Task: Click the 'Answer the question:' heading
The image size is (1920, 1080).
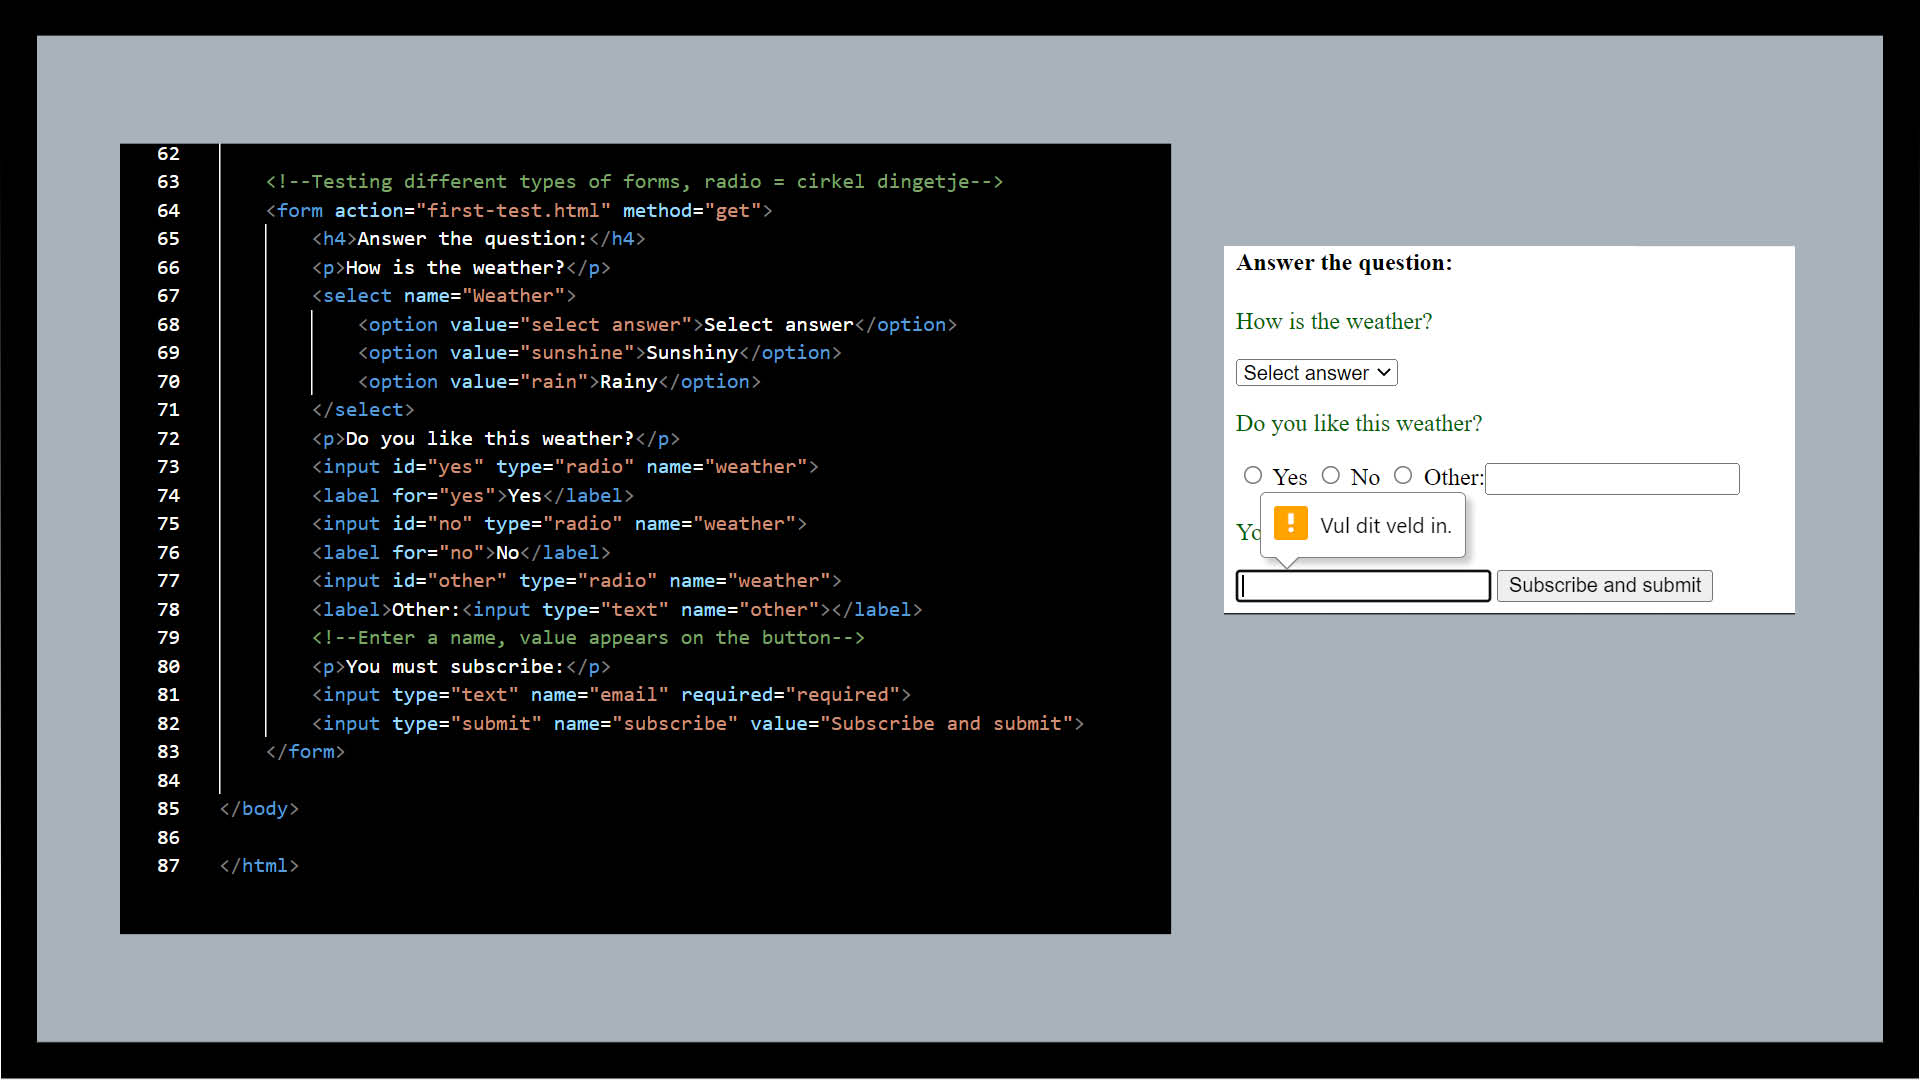Action: tap(1344, 262)
